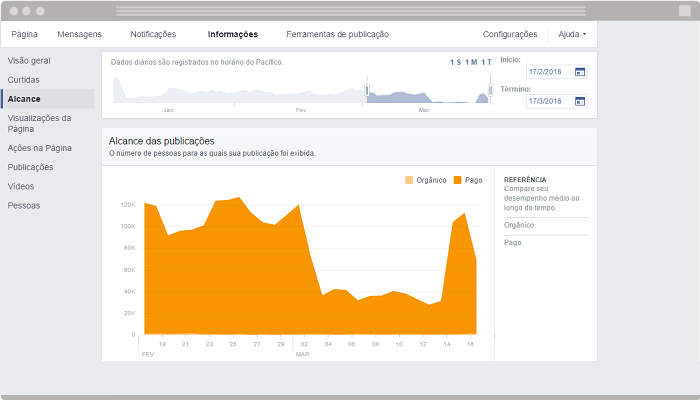Viewport: 700px width, 400px height.
Task: Open the Ajuda dropdown menu
Action: click(x=572, y=34)
